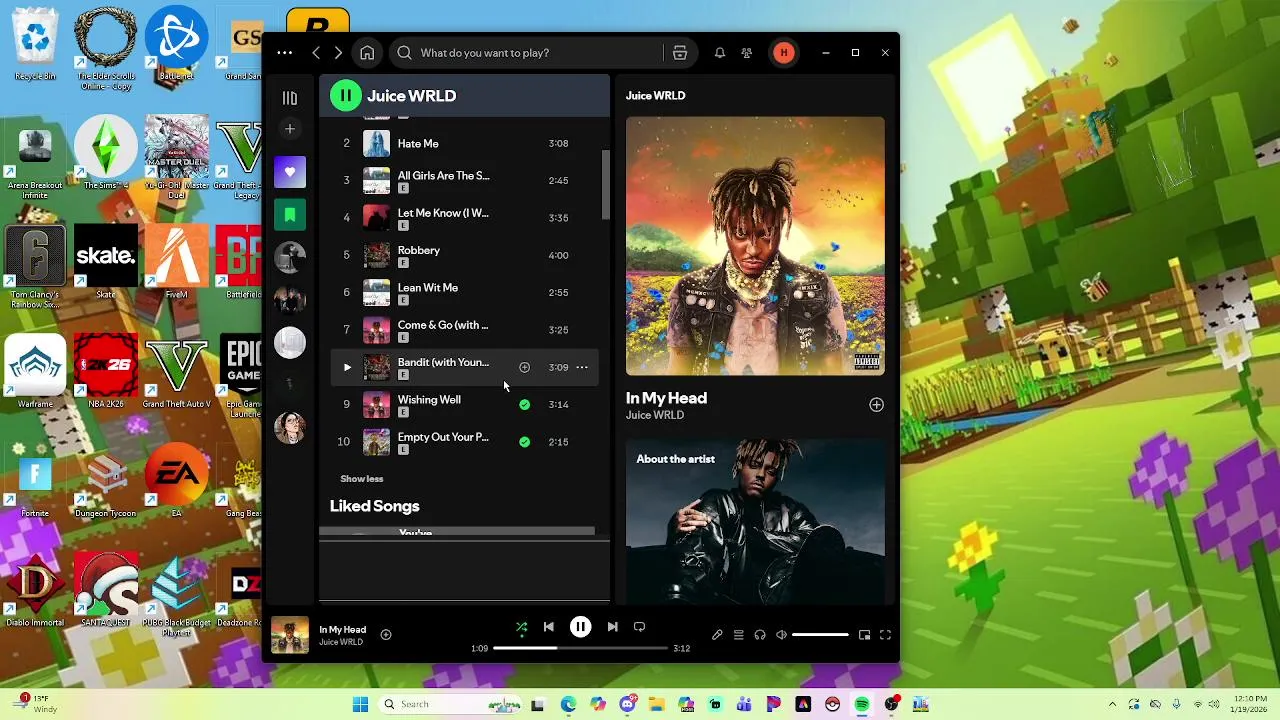Open Fortnite desktop shortcut
1280x720 pixels.
click(x=35, y=482)
